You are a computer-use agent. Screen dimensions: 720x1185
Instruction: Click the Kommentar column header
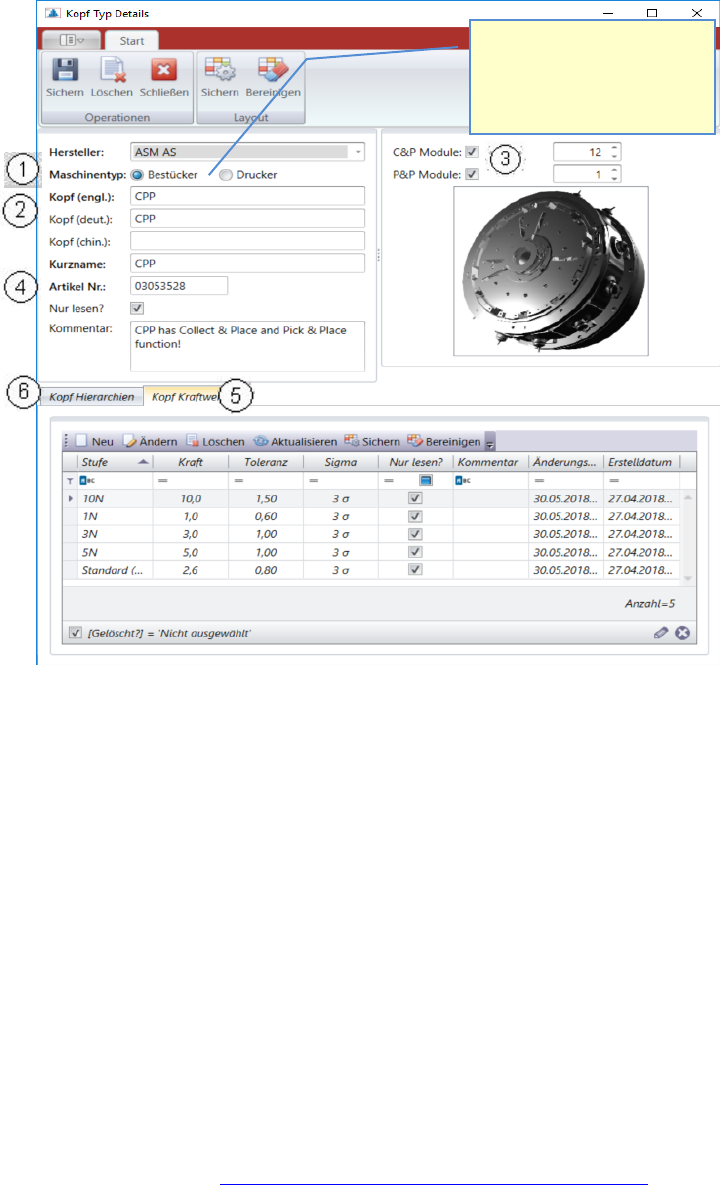[x=490, y=462]
